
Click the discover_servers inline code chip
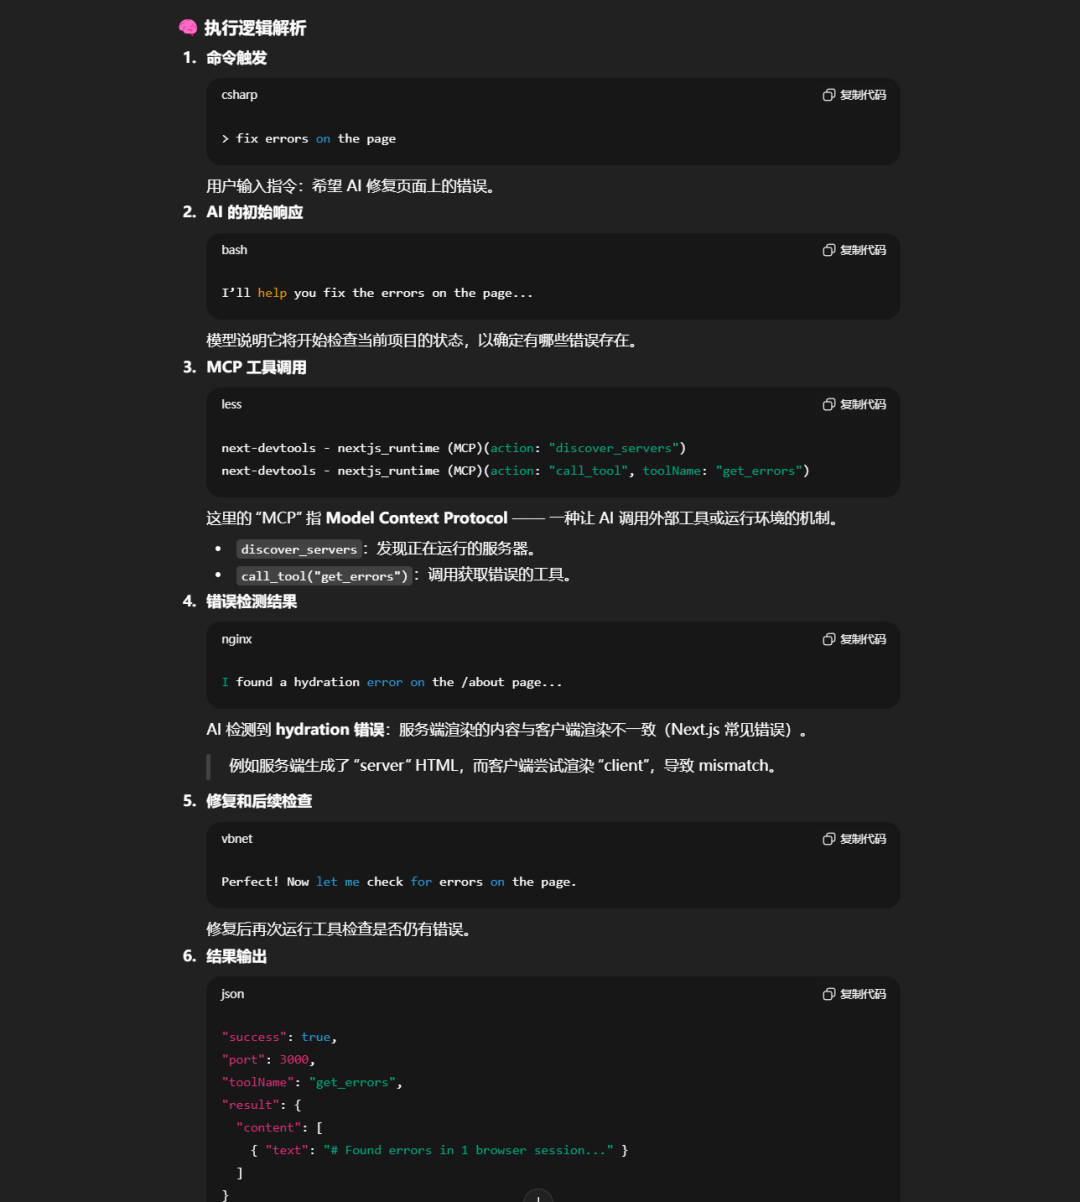tap(298, 549)
